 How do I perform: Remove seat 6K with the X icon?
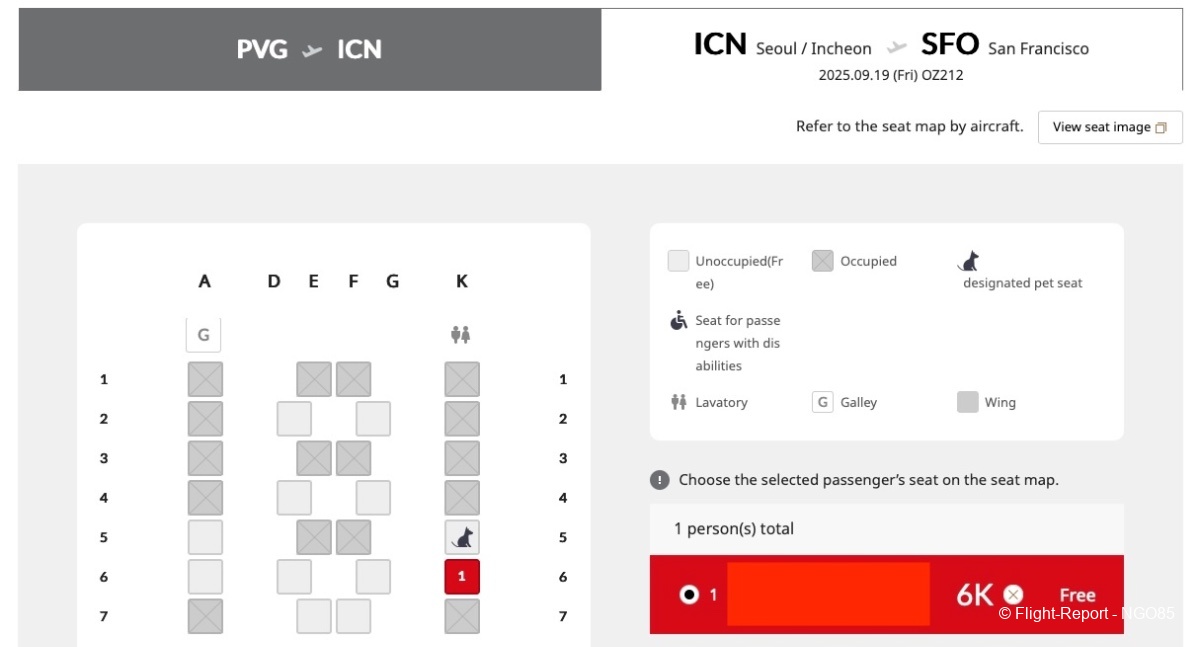1014,595
